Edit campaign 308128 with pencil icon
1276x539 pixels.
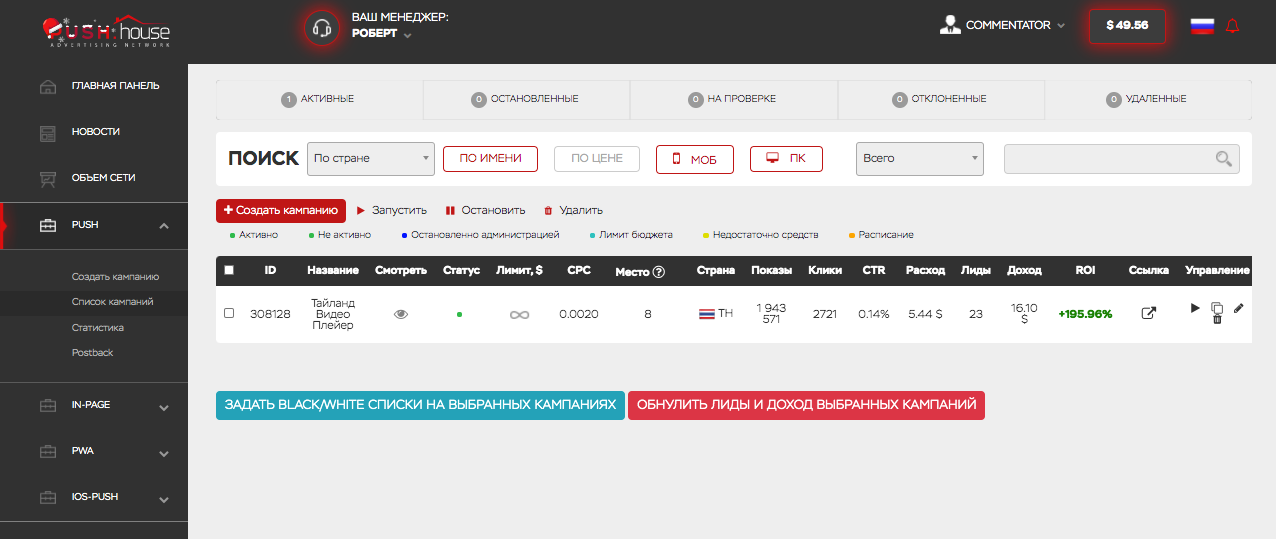pos(1238,308)
